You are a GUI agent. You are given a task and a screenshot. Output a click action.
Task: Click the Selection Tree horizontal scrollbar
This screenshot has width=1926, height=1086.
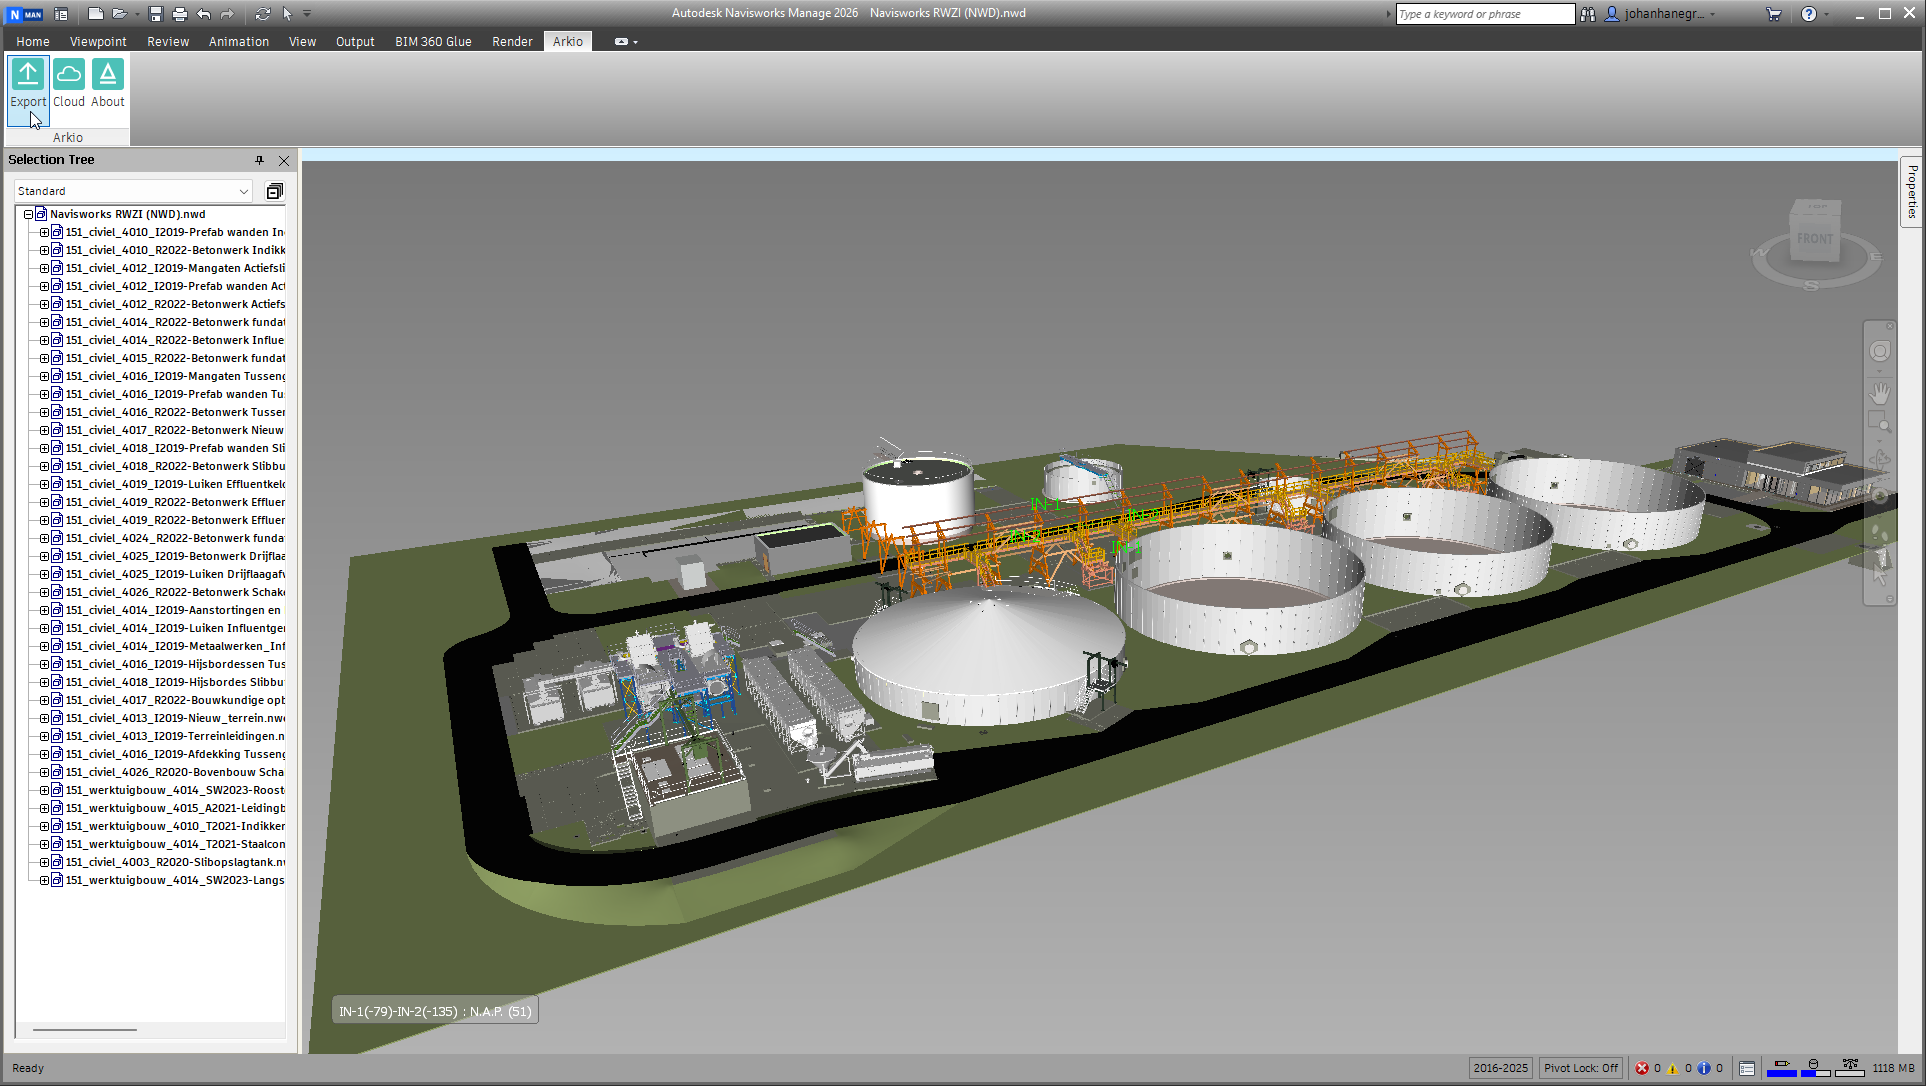click(85, 1029)
